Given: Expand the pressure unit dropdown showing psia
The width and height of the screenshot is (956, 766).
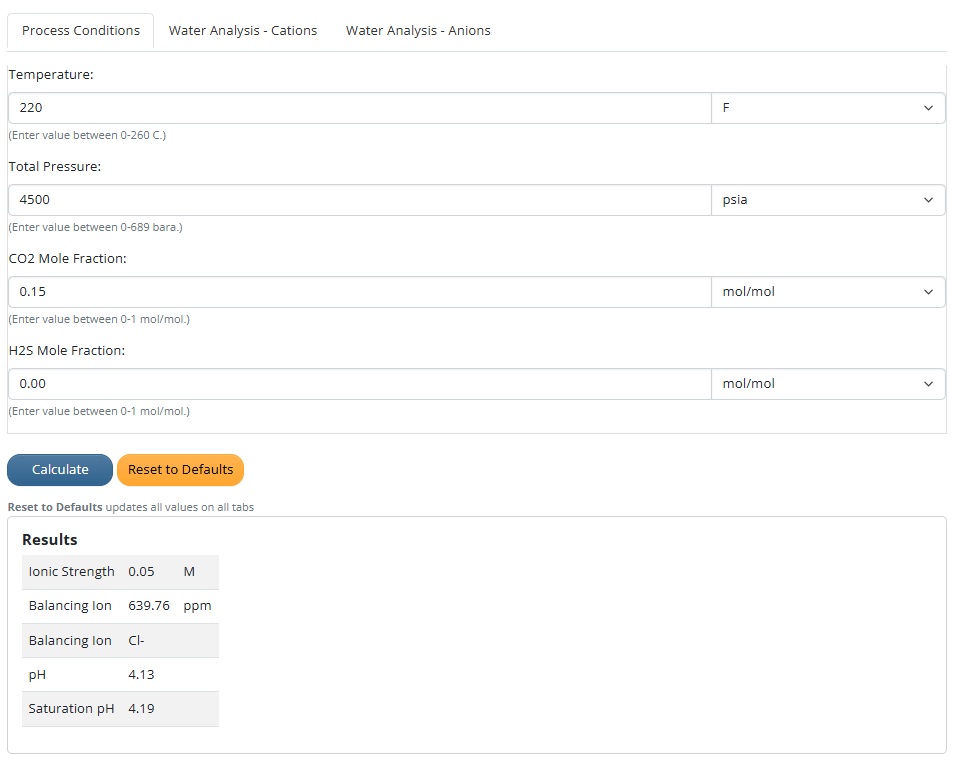Looking at the screenshot, I should pyautogui.click(x=827, y=200).
